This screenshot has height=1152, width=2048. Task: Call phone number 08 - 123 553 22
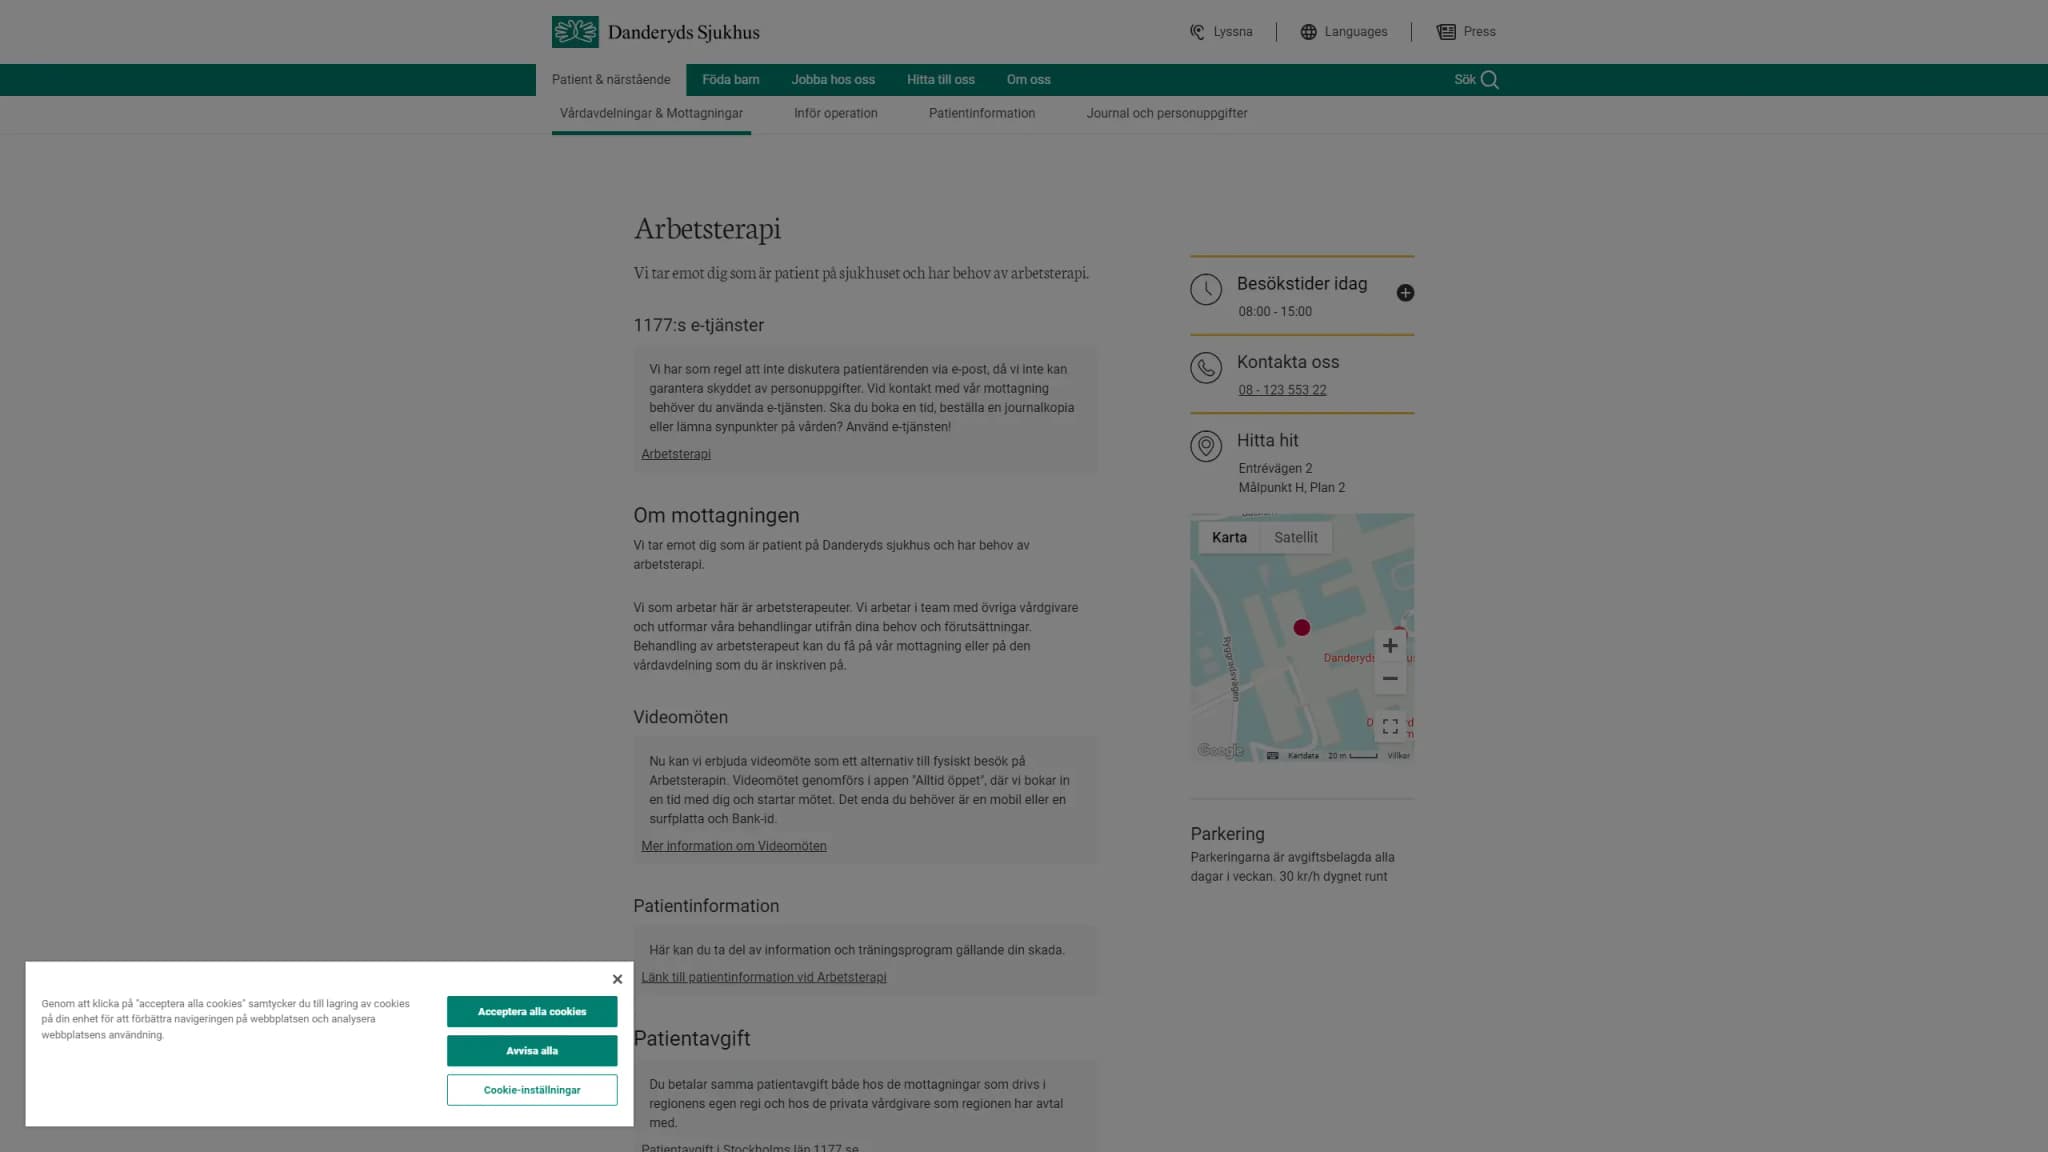click(1282, 390)
